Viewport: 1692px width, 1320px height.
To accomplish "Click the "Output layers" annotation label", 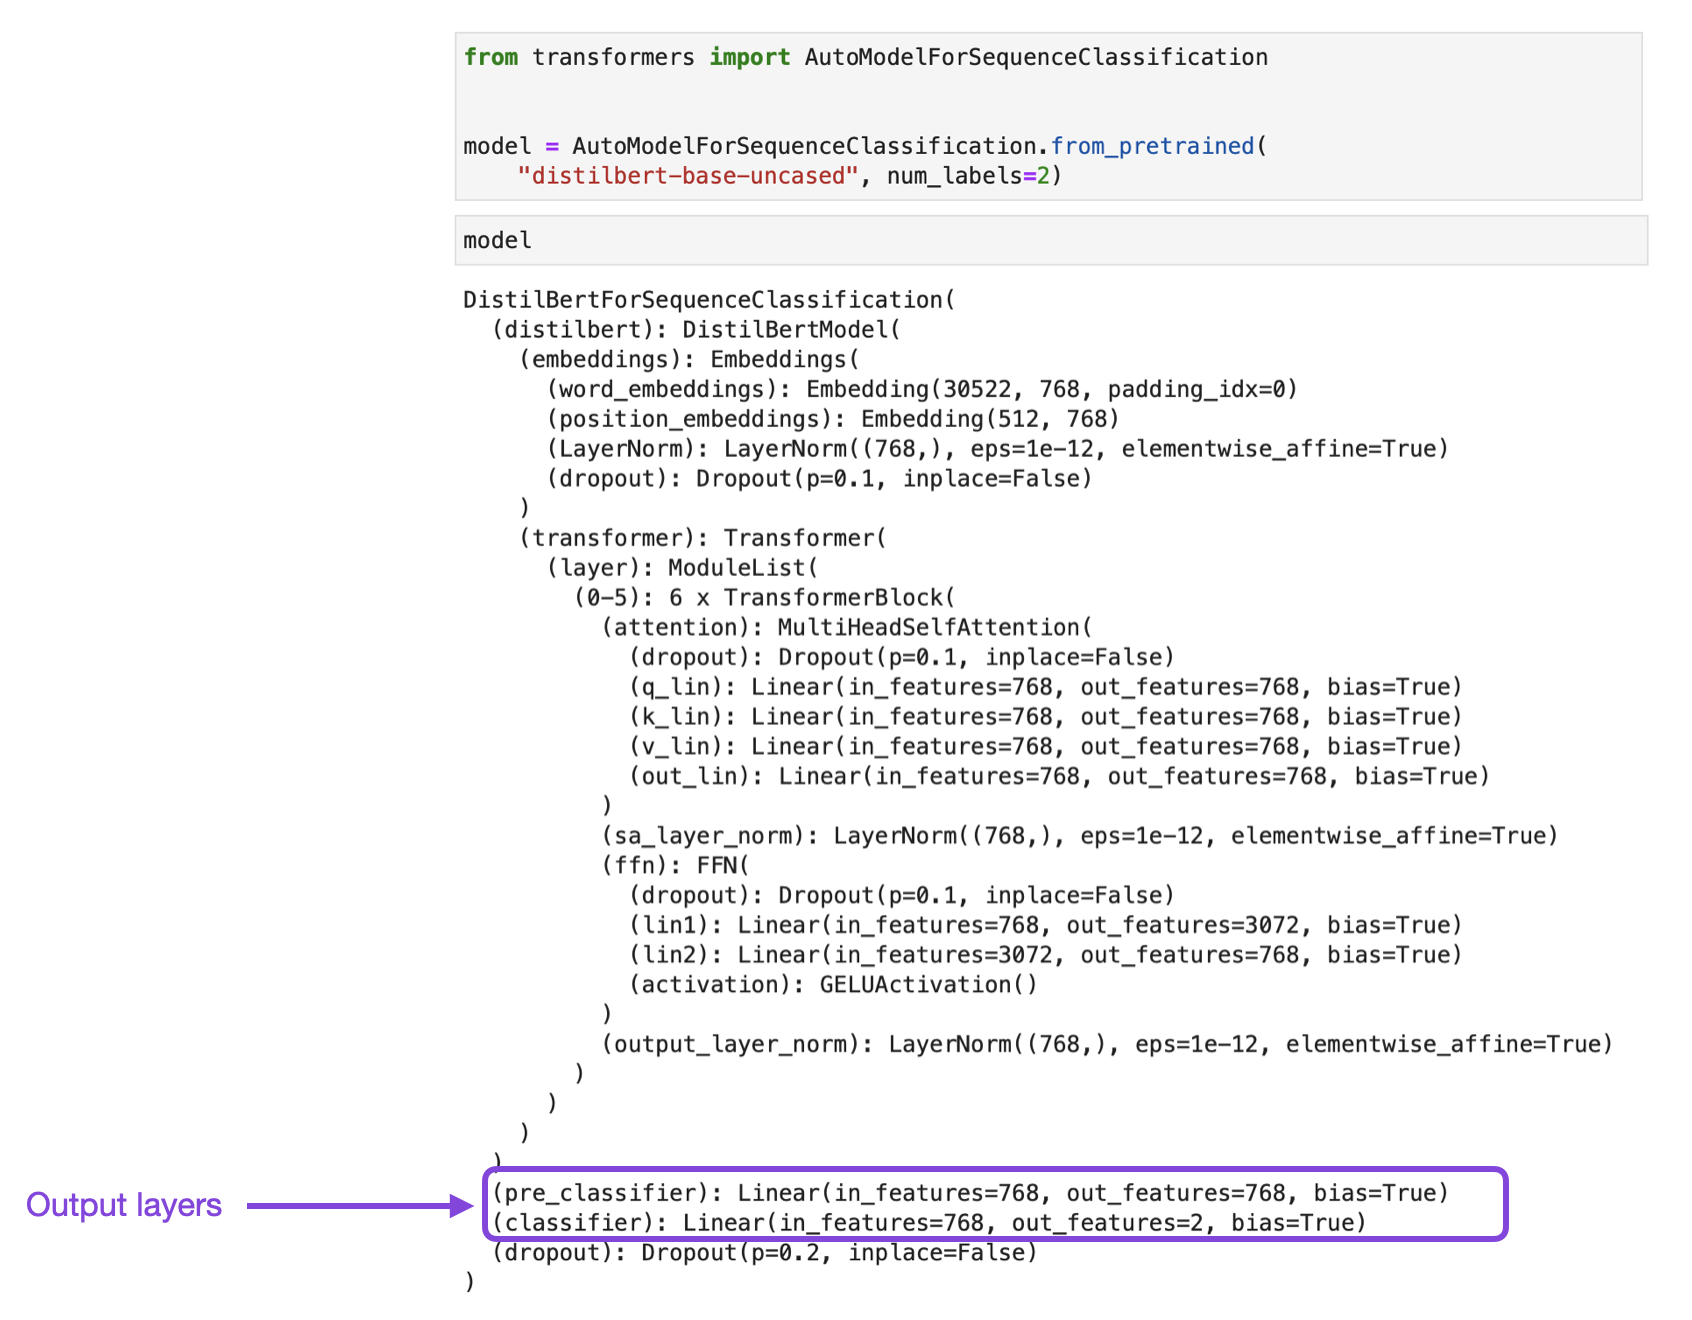I will coord(124,1205).
